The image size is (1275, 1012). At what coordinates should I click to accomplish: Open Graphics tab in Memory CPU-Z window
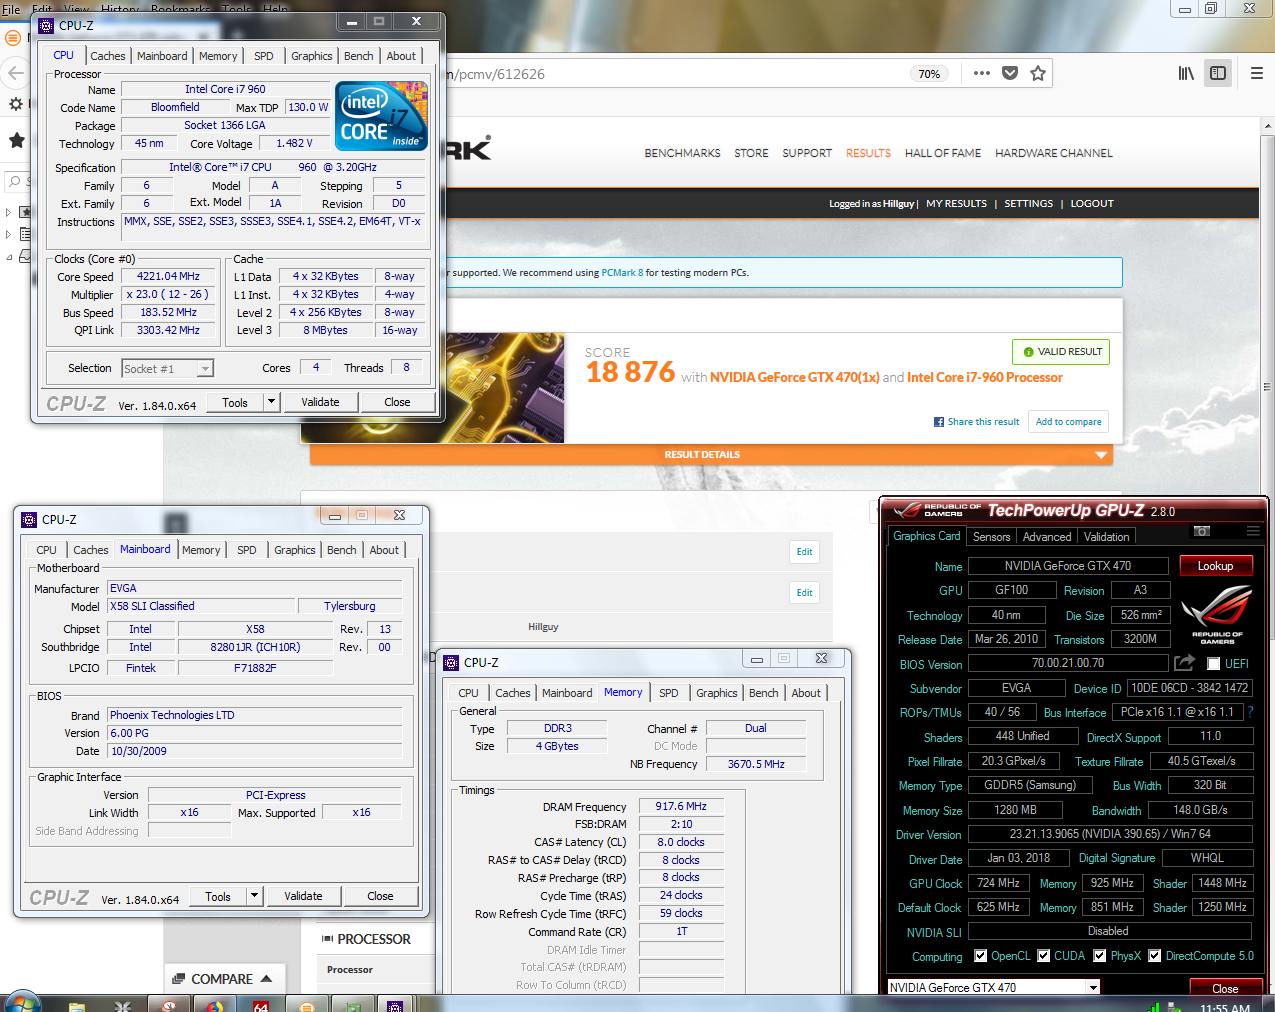click(x=717, y=693)
